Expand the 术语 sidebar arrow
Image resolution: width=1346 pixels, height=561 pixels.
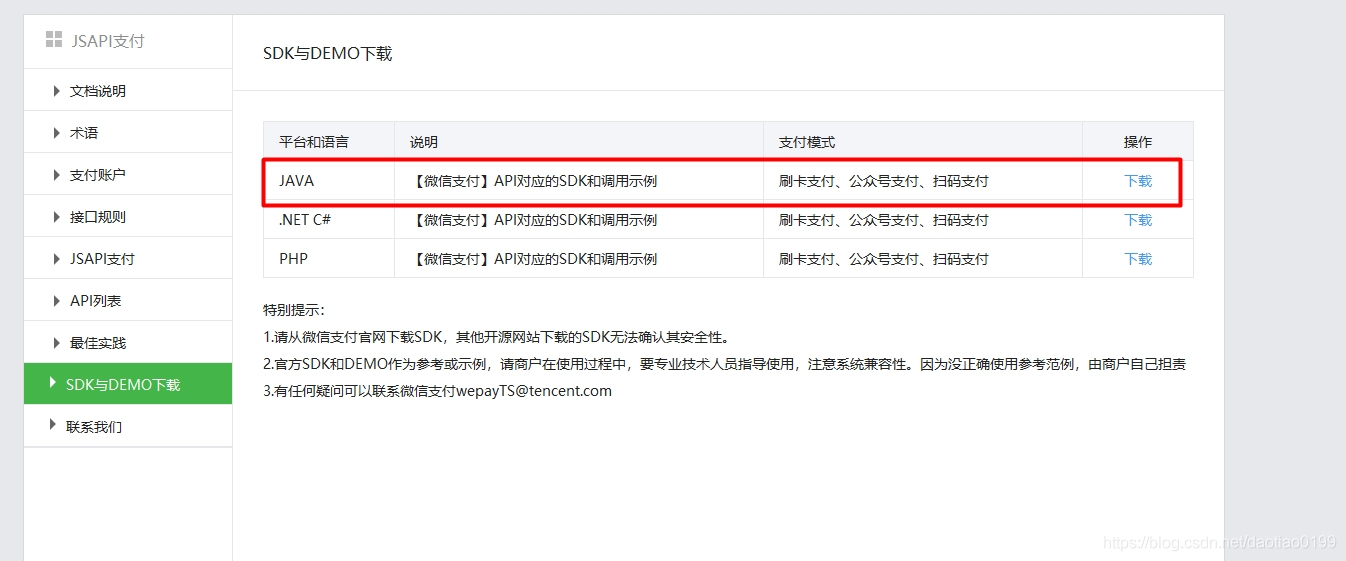[56, 133]
